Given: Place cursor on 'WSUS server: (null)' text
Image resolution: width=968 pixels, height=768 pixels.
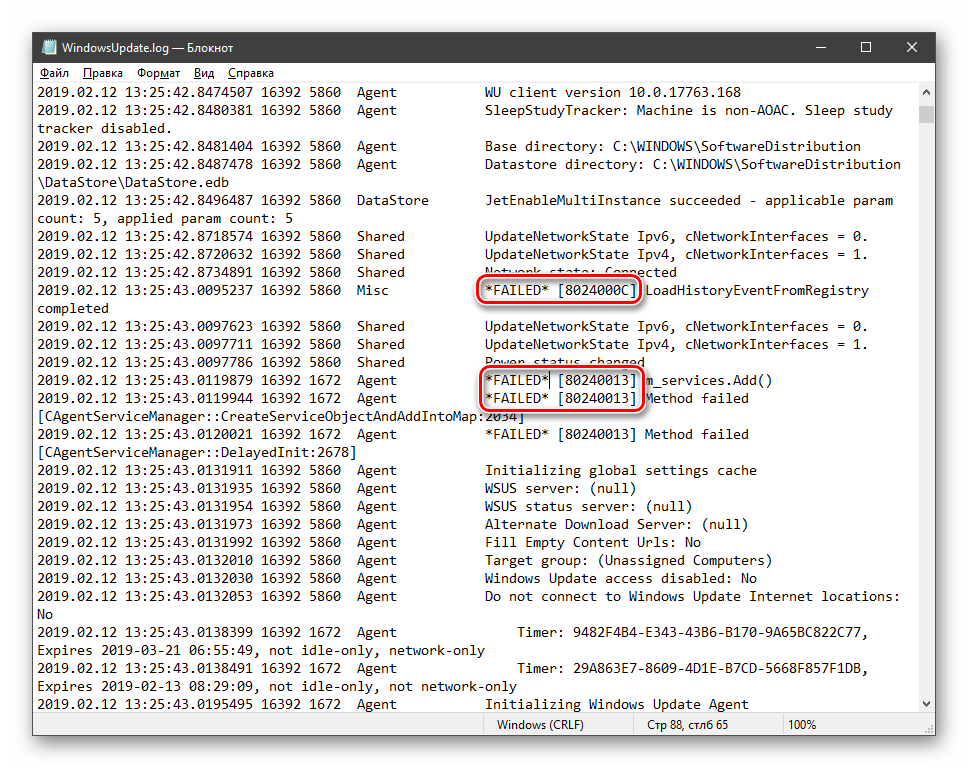Looking at the screenshot, I should click(x=560, y=489).
